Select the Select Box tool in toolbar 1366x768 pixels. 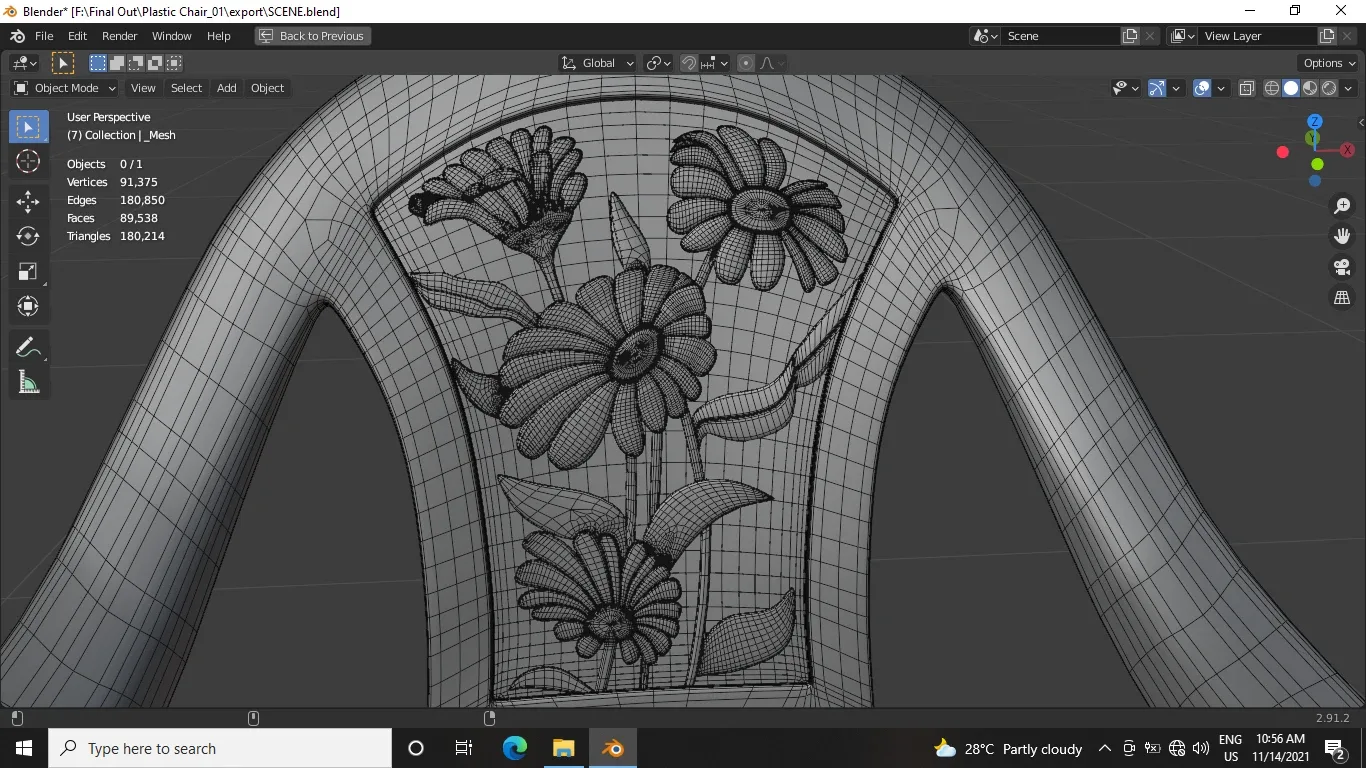click(28, 127)
